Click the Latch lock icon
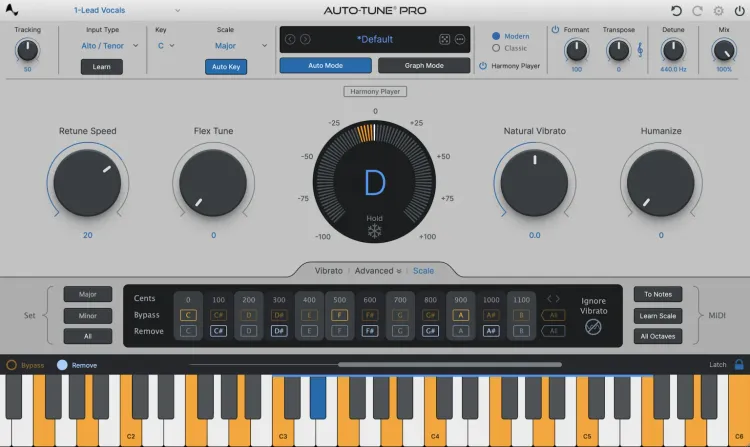 [x=739, y=364]
